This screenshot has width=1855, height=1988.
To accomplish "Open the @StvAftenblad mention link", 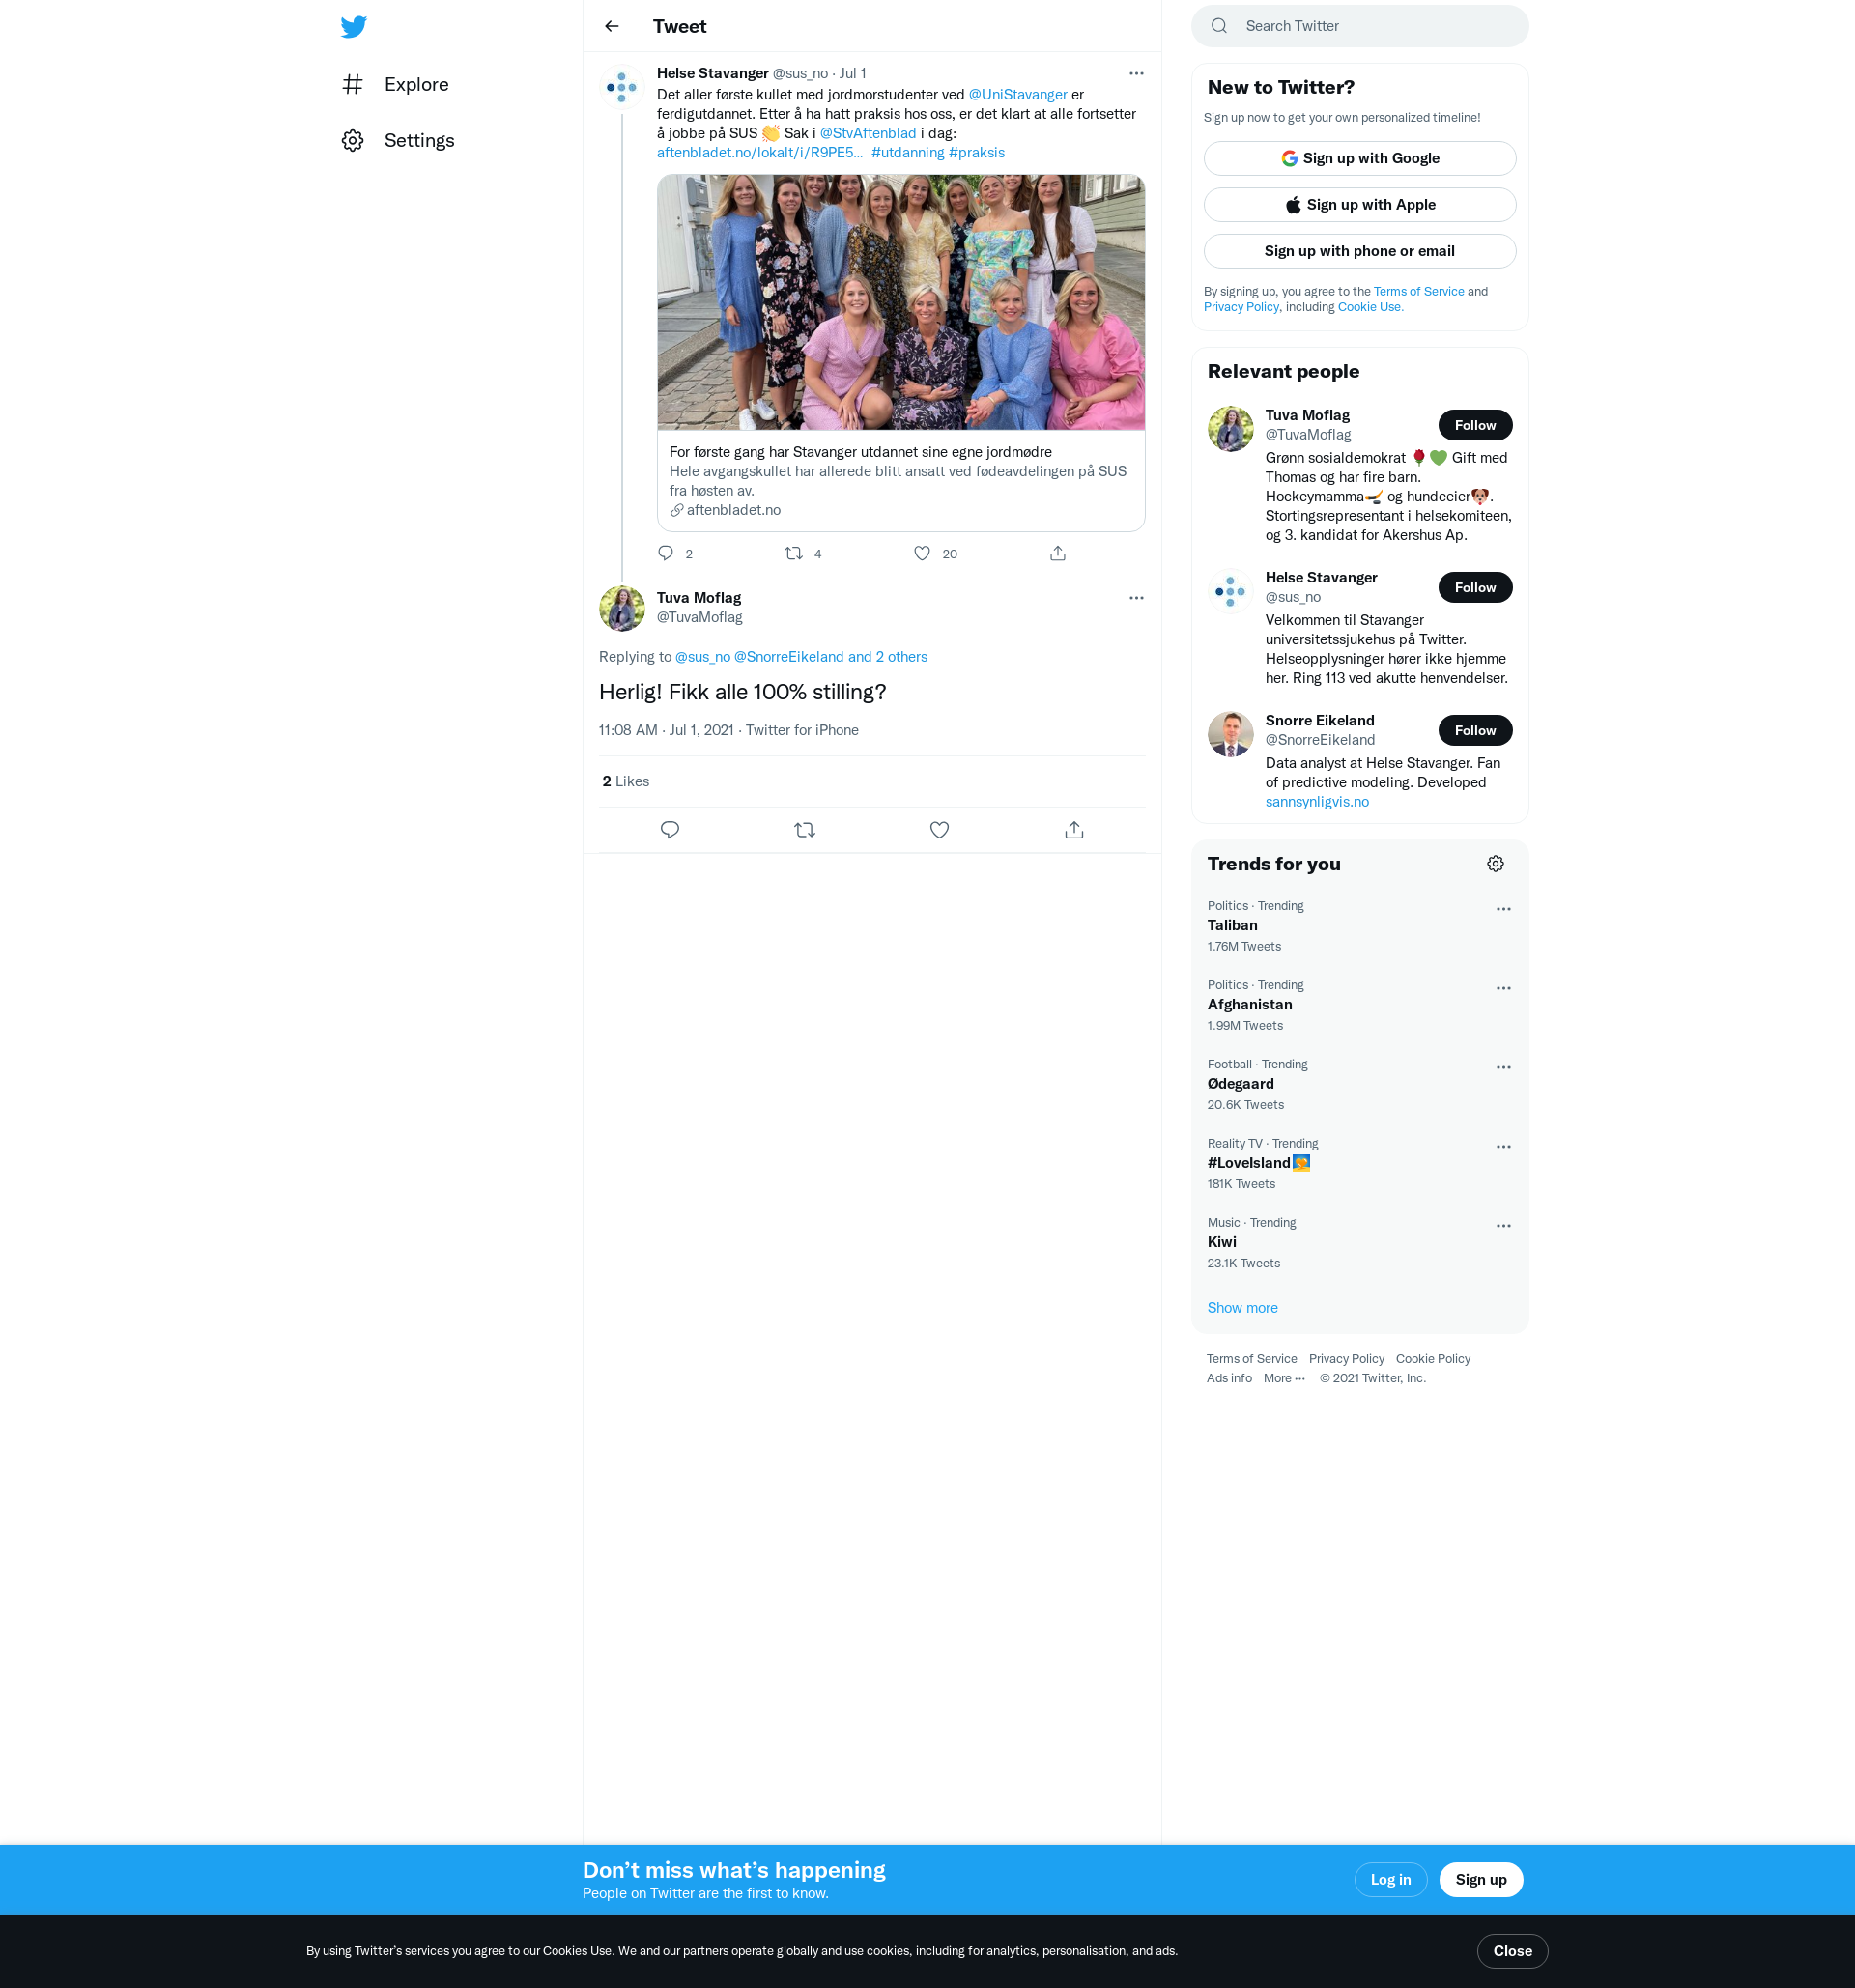I will pyautogui.click(x=868, y=133).
